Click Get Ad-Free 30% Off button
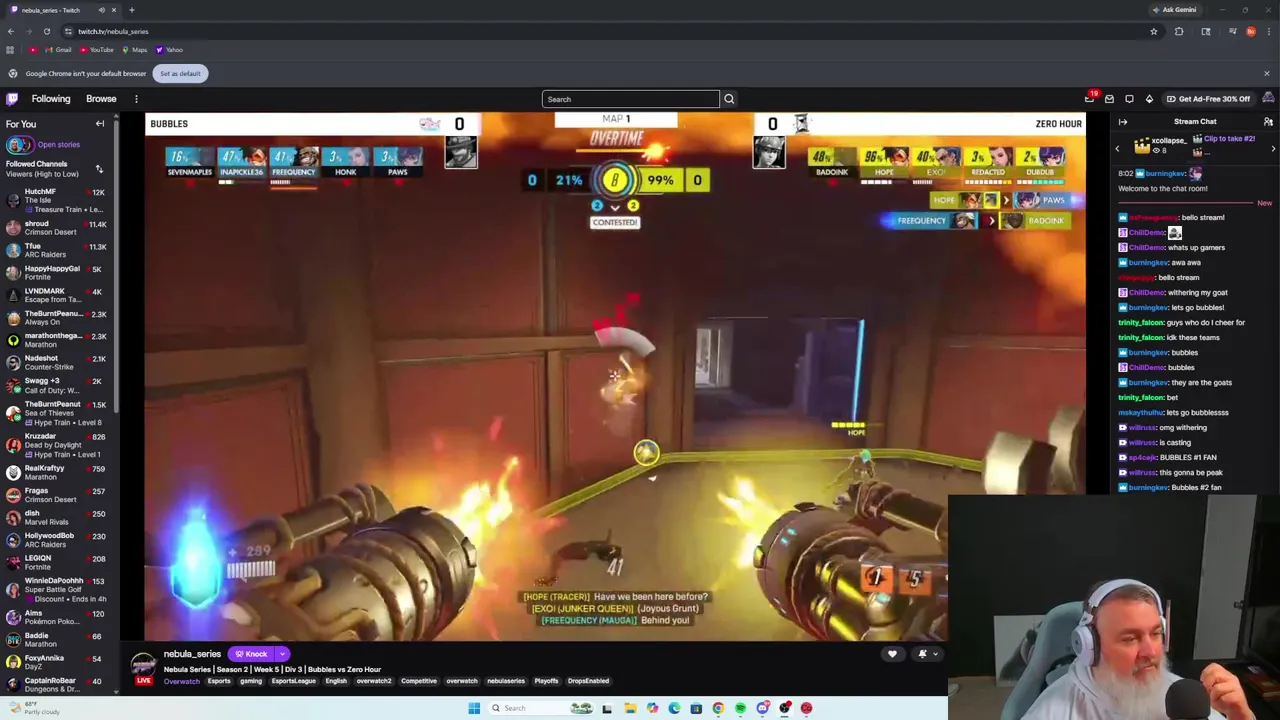This screenshot has width=1280, height=720. (x=1207, y=99)
